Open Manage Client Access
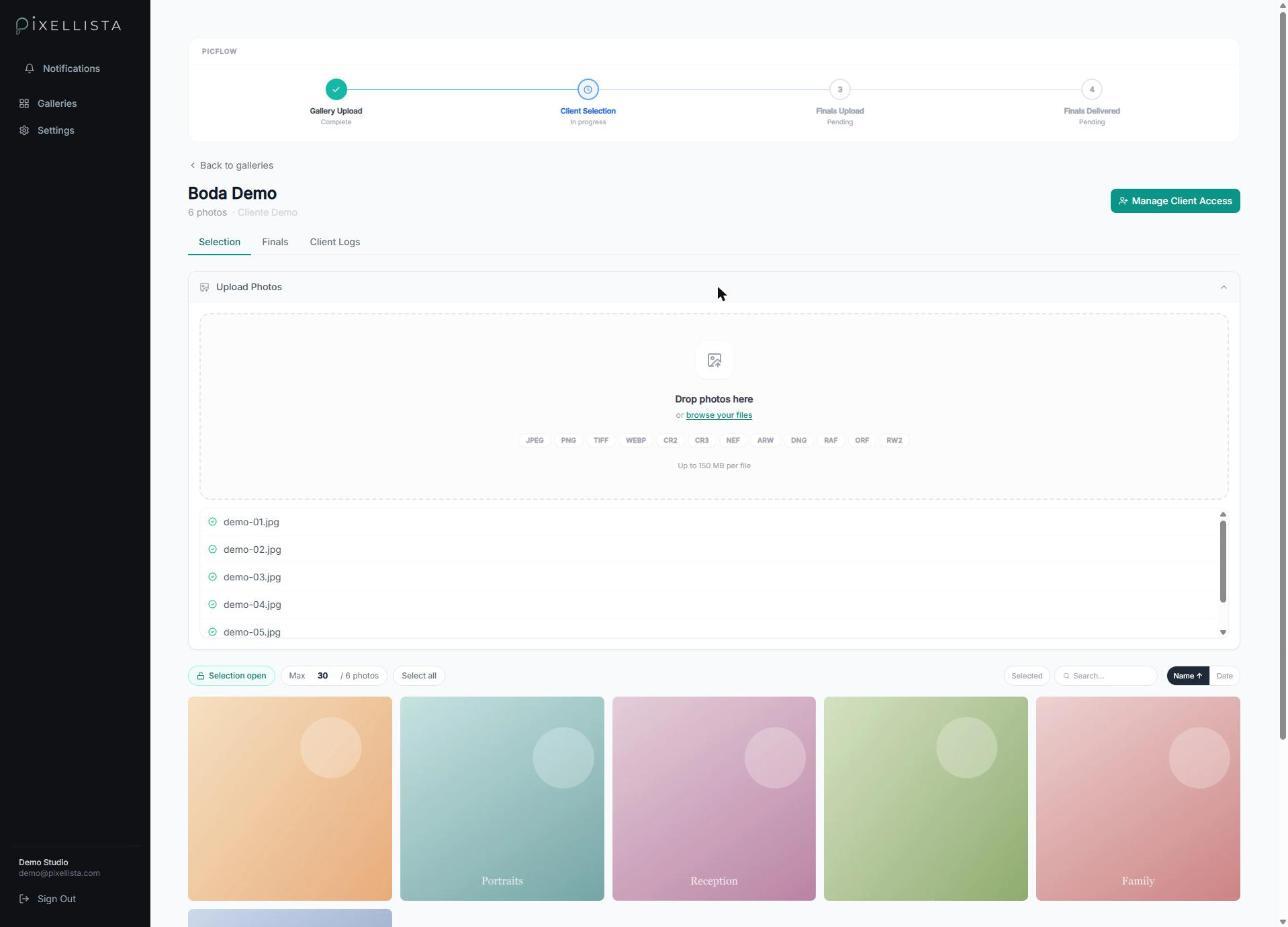The image size is (1288, 927). pos(1175,201)
